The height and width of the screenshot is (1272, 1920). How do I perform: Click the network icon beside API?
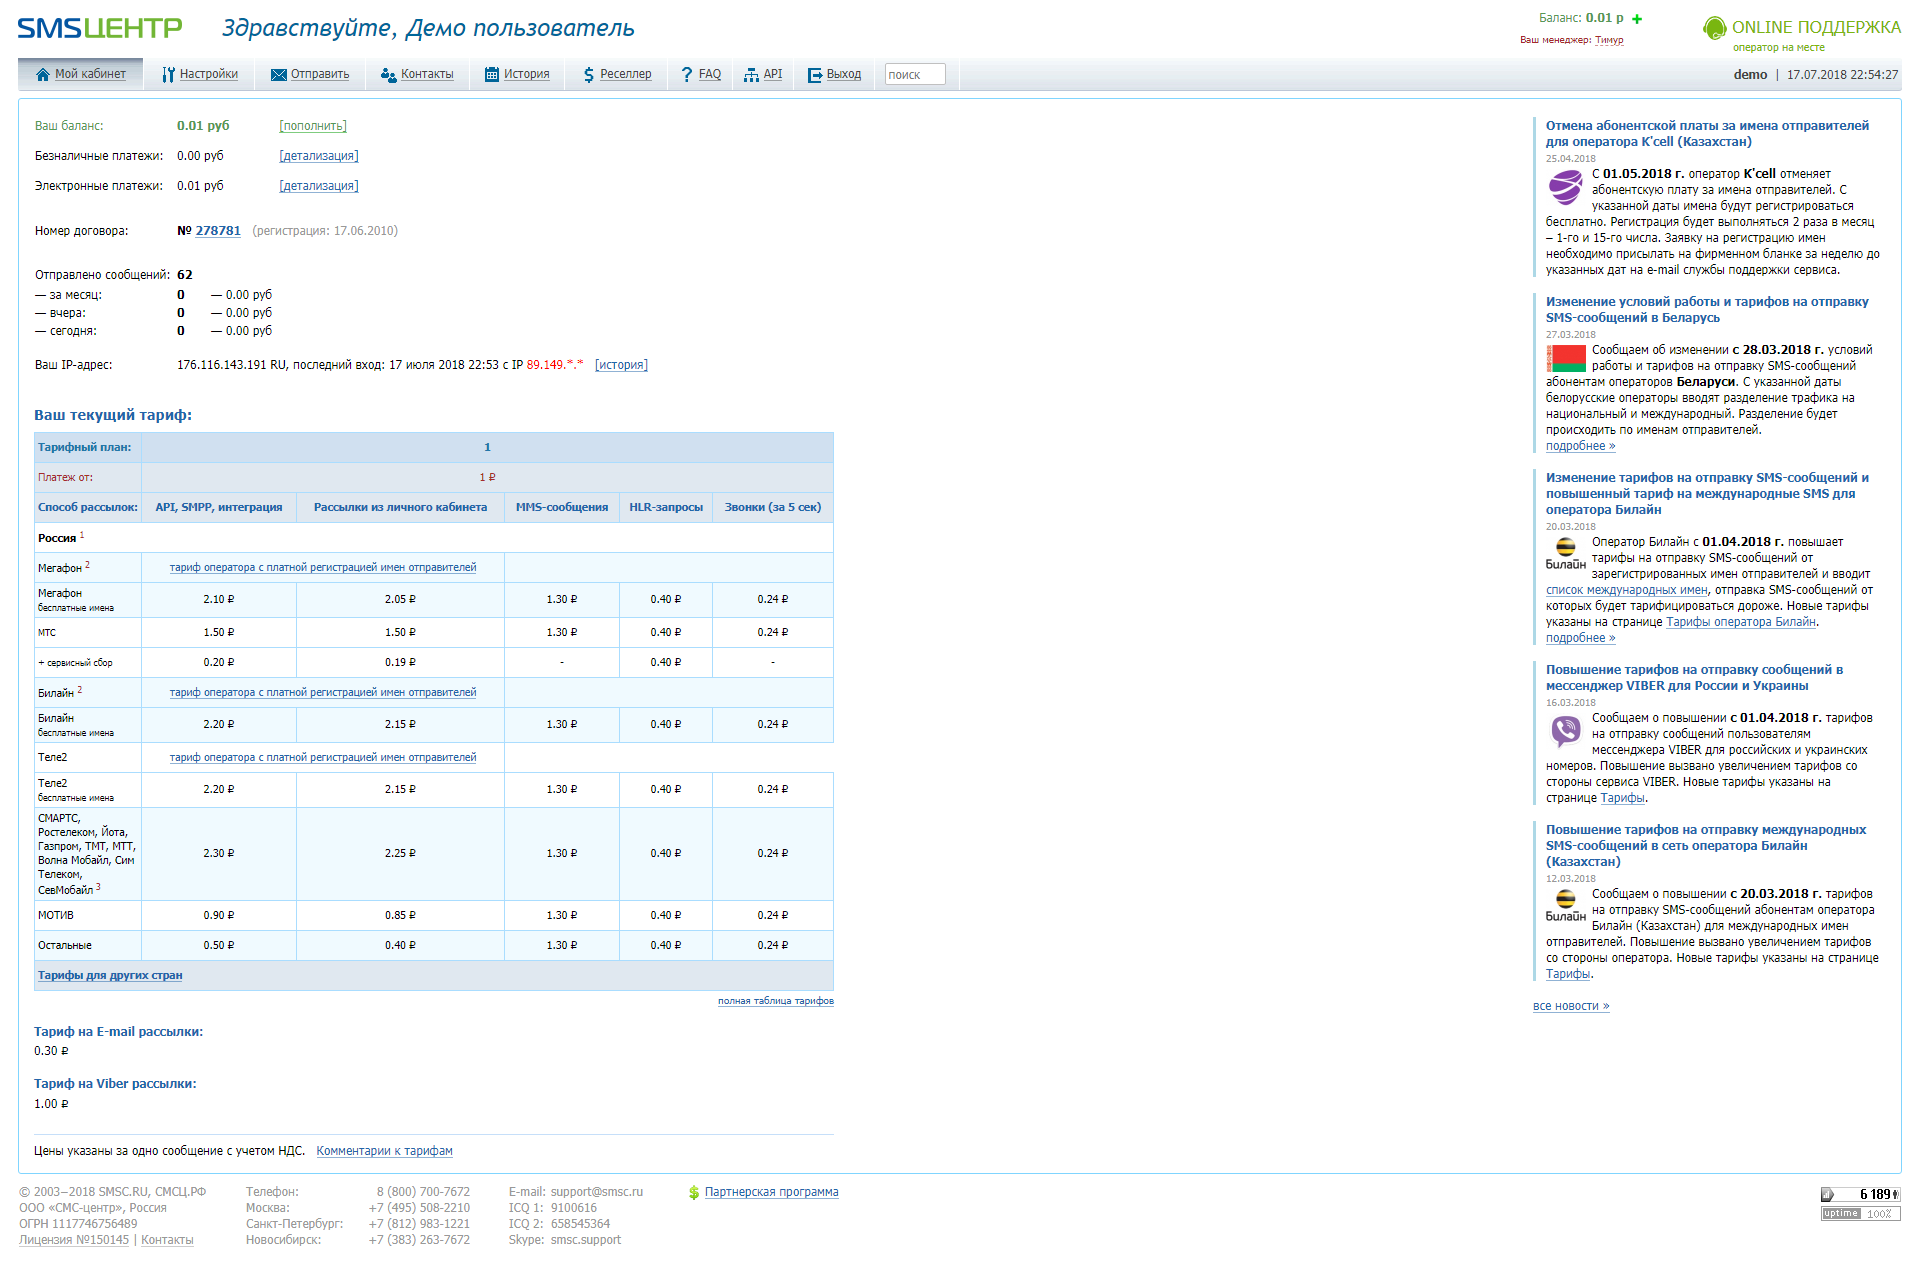pyautogui.click(x=751, y=75)
